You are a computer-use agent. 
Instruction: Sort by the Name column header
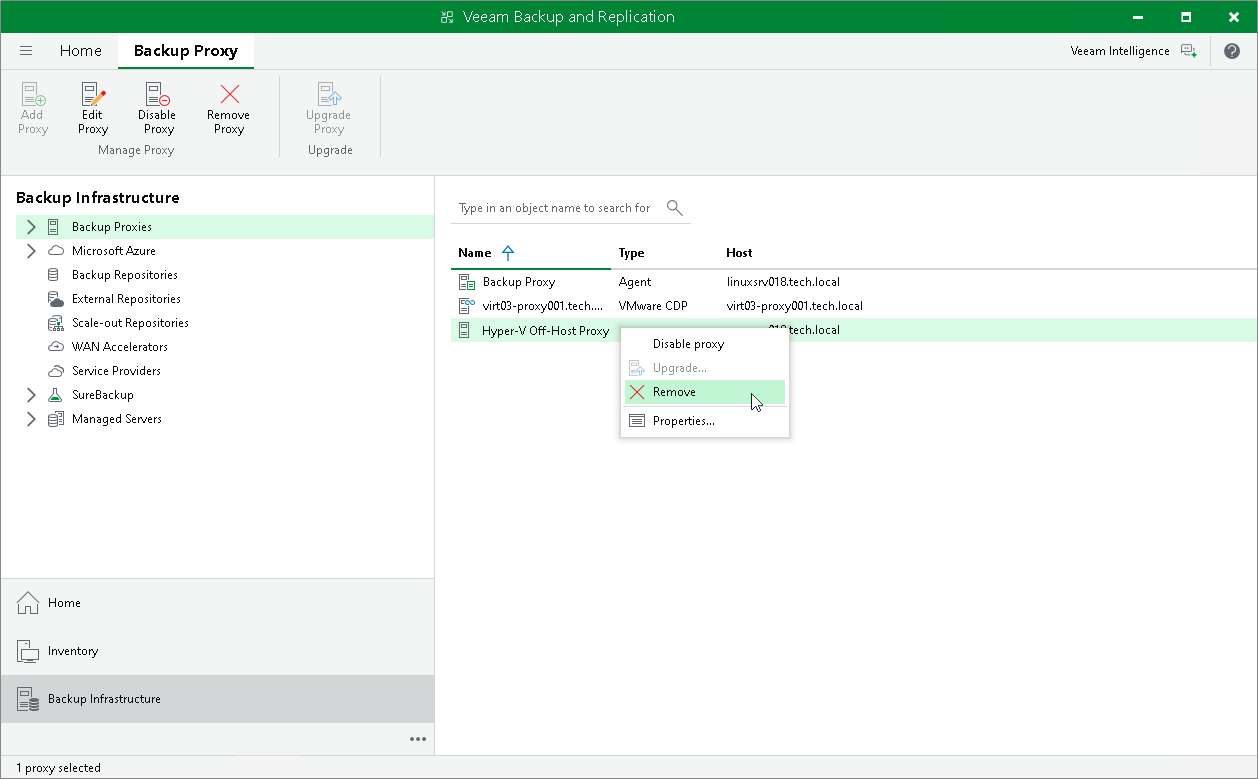(x=475, y=253)
